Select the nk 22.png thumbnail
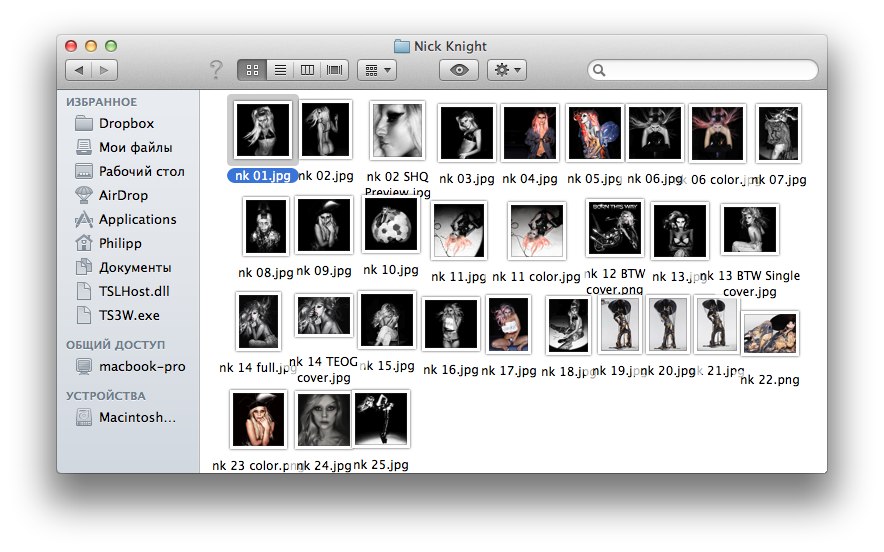Image resolution: width=884 pixels, height=552 pixels. point(770,333)
